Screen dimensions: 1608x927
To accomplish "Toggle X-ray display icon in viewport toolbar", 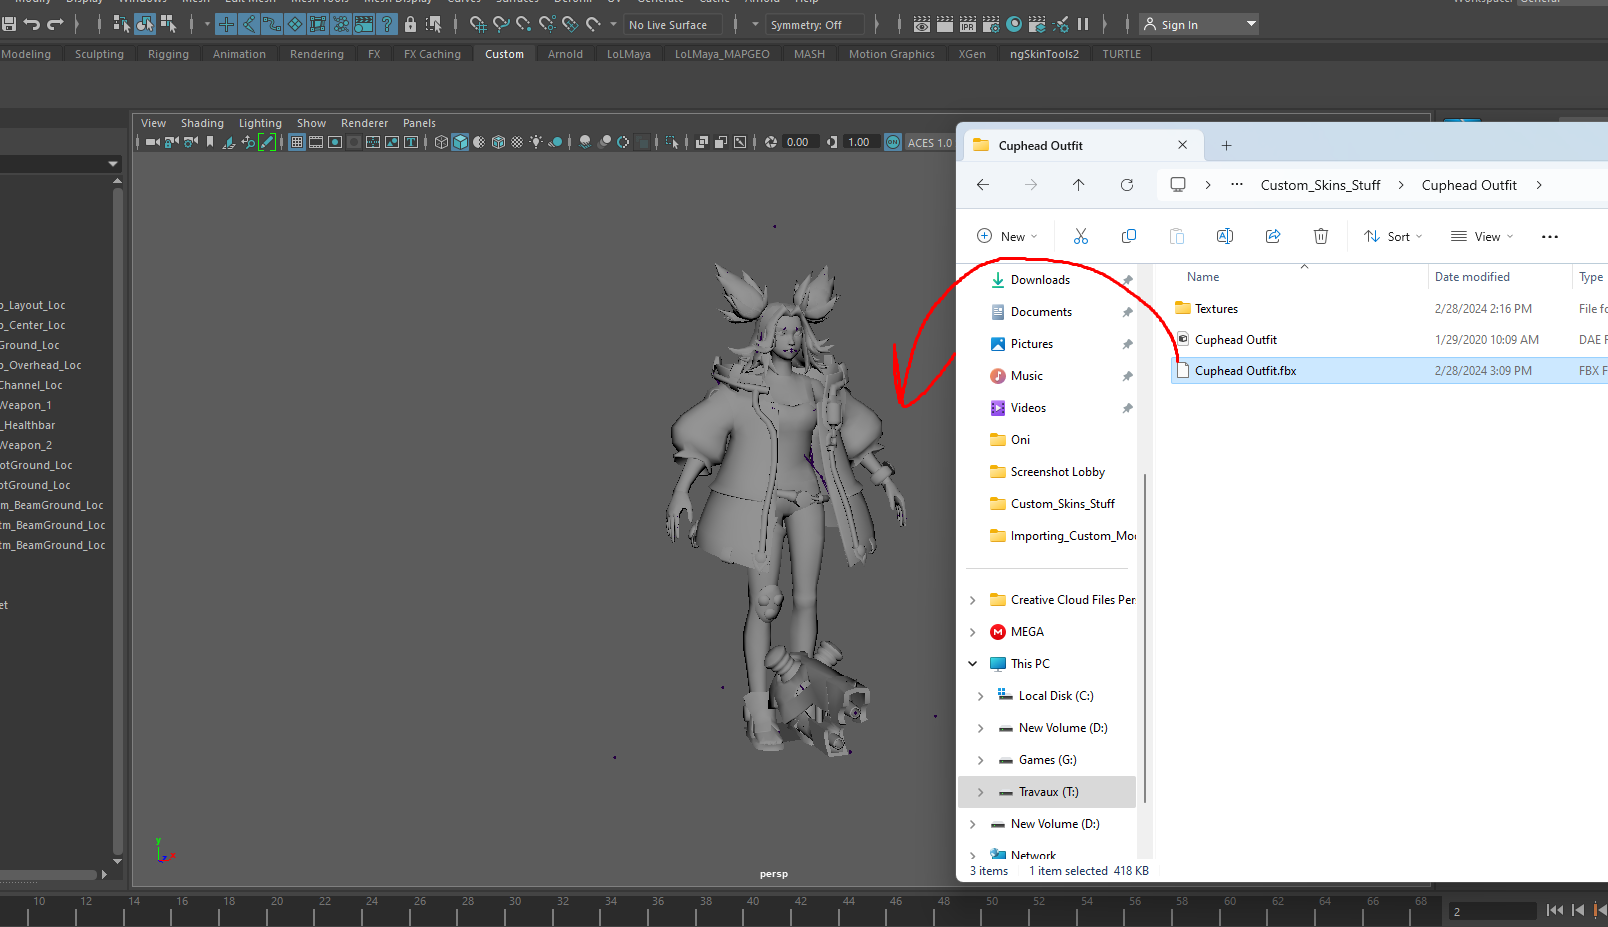I will tap(701, 142).
